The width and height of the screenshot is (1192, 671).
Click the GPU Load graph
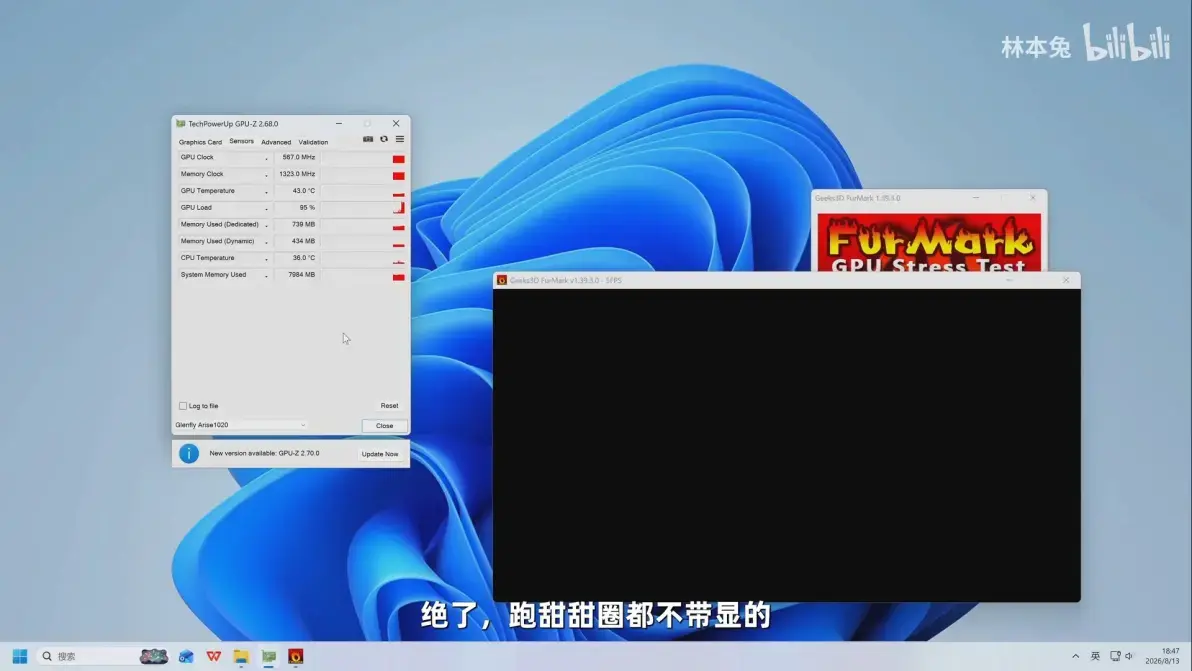[x=363, y=207]
